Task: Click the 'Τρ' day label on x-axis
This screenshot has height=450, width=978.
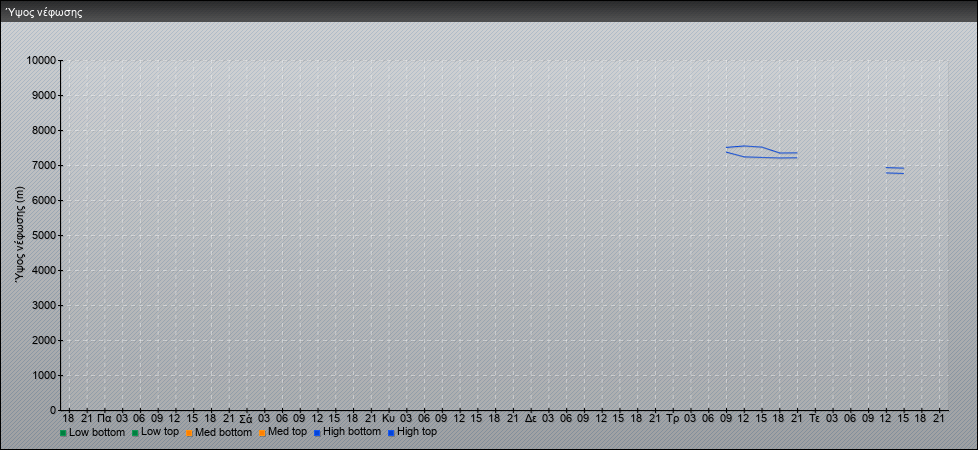Action: pos(672,418)
